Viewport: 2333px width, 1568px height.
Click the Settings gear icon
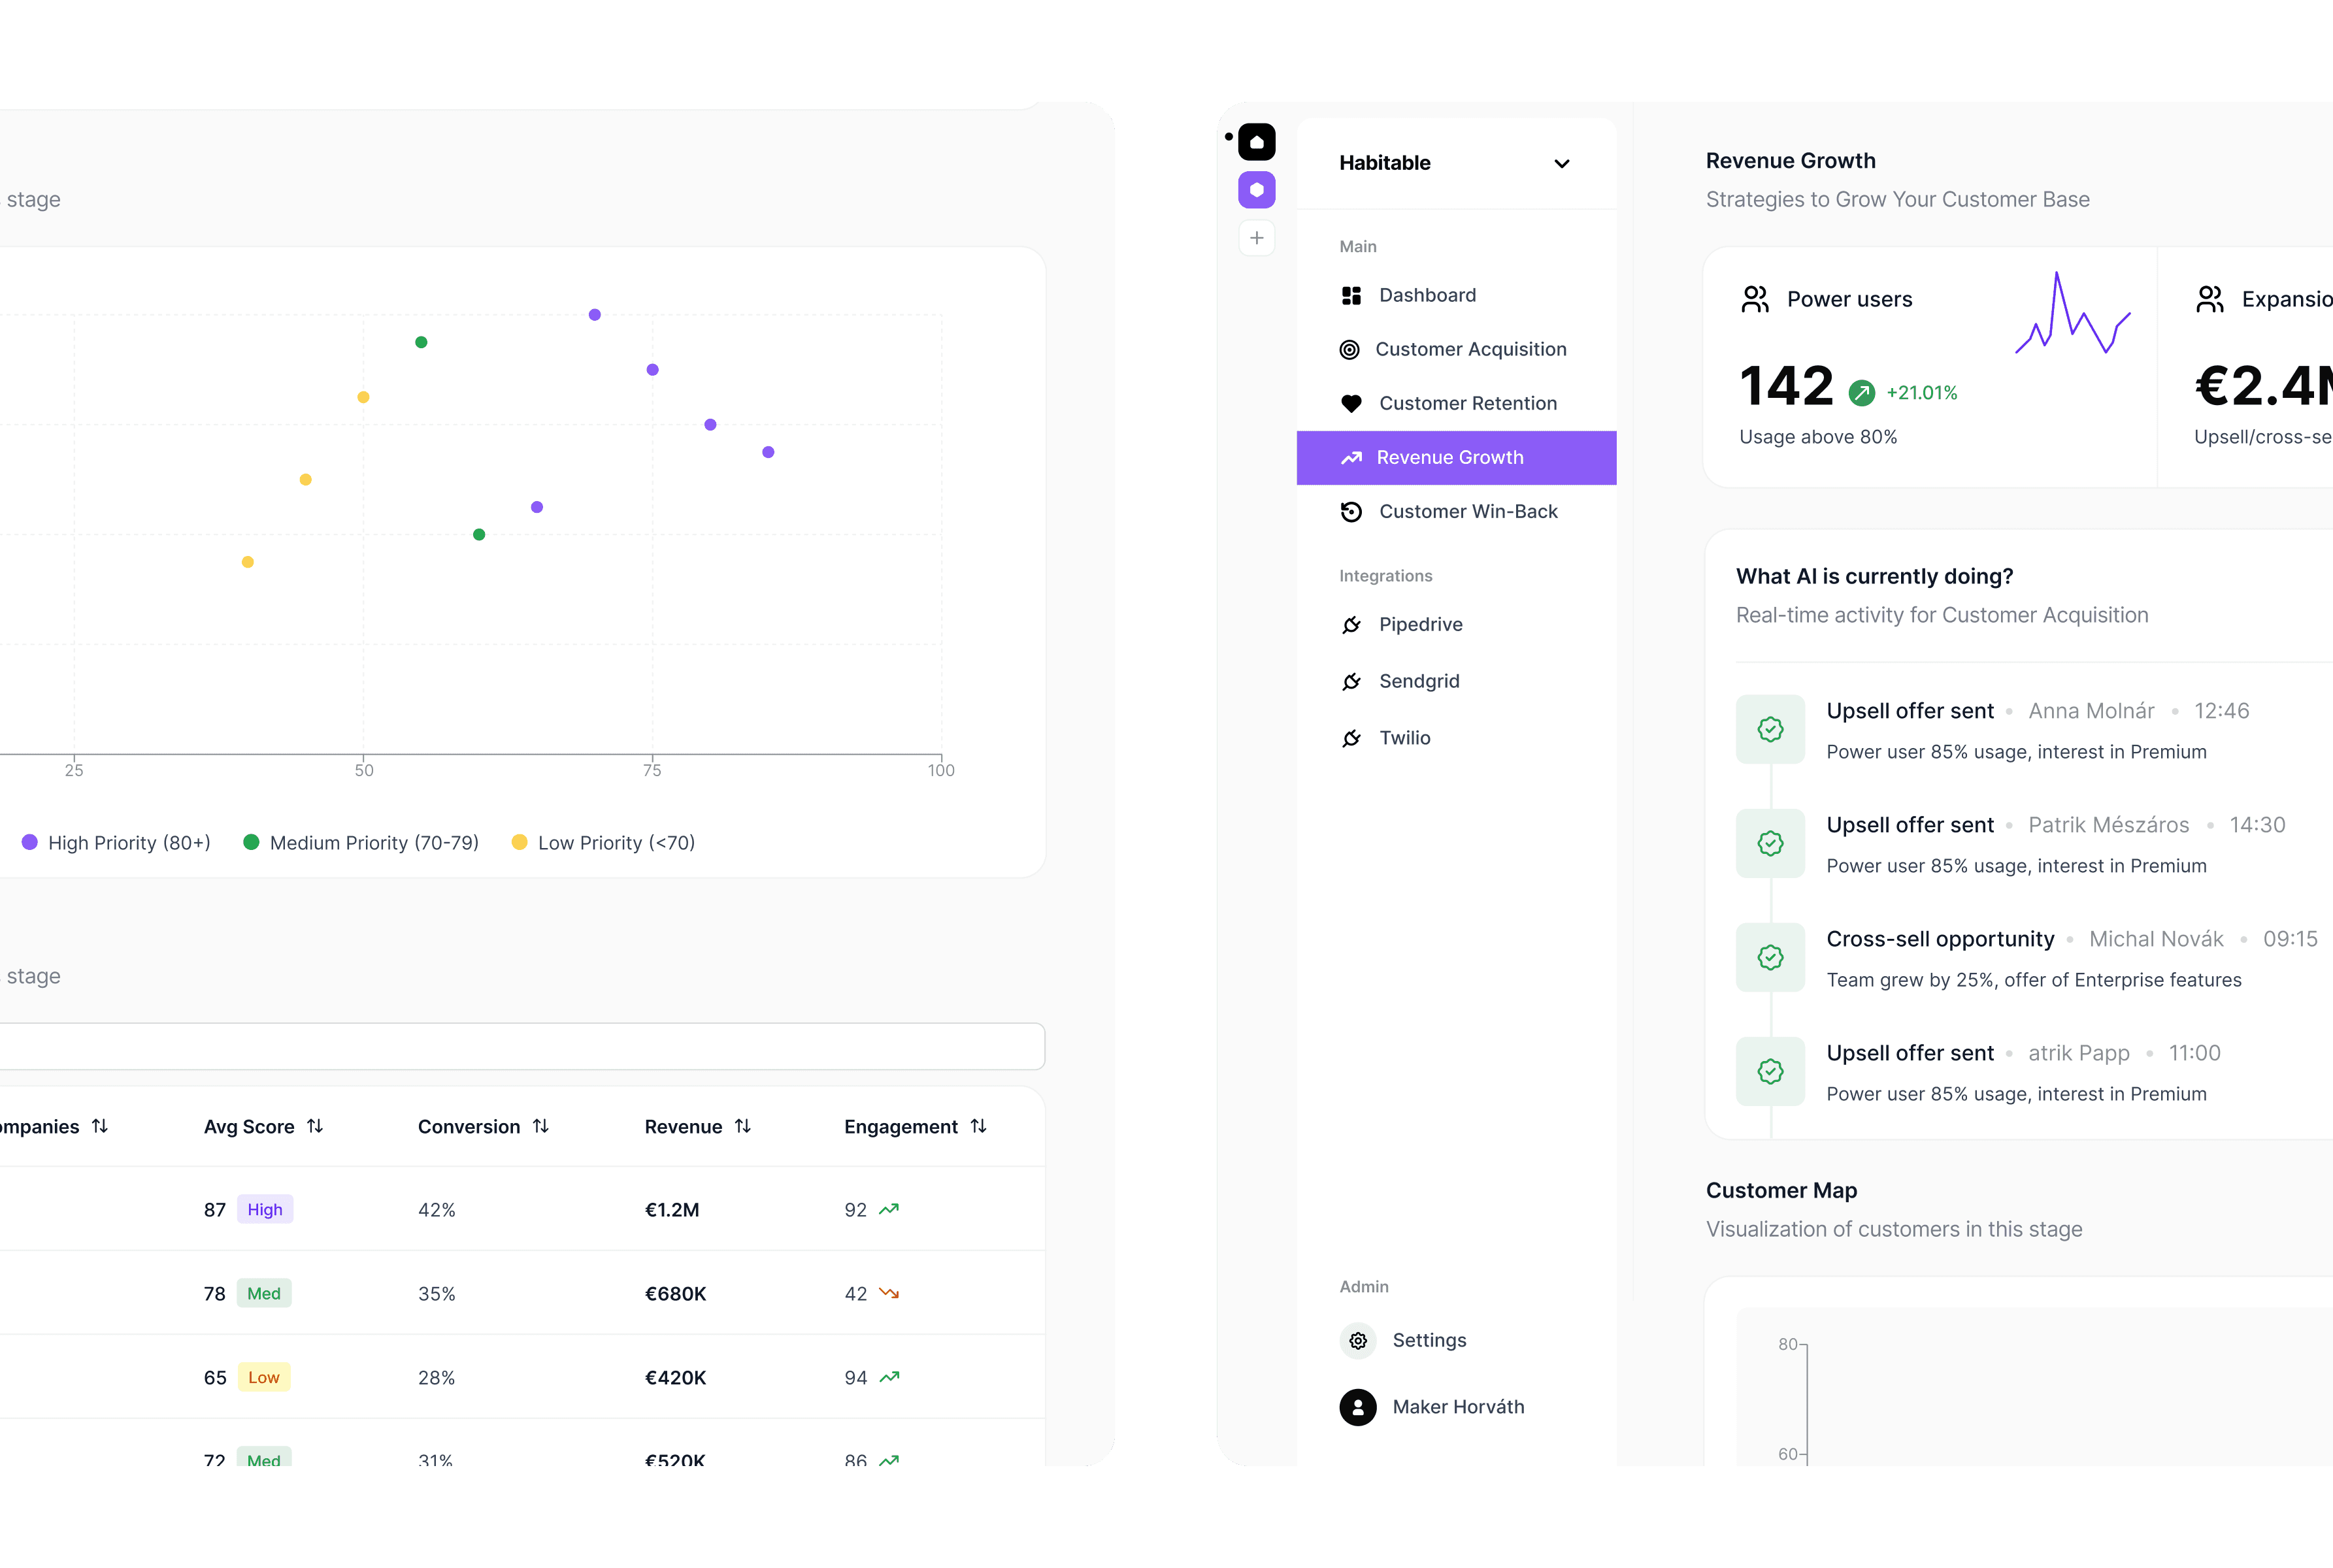click(x=1357, y=1341)
